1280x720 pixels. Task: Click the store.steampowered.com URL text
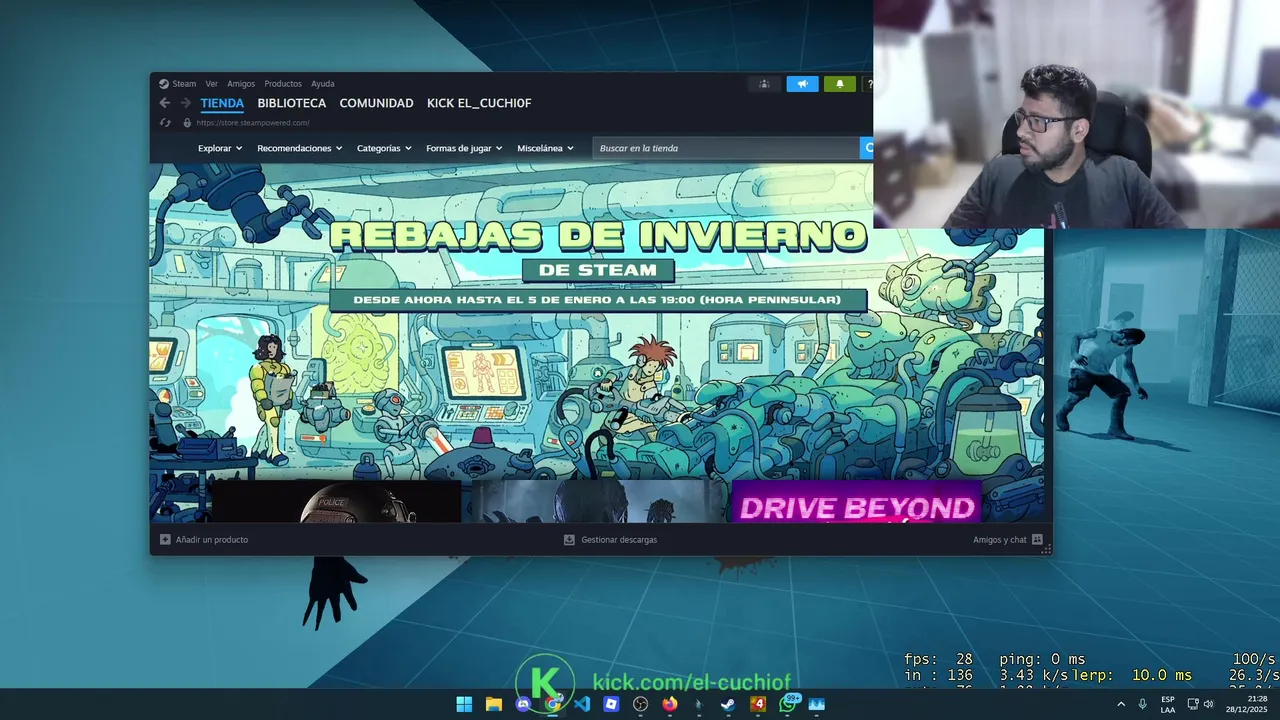(x=253, y=123)
